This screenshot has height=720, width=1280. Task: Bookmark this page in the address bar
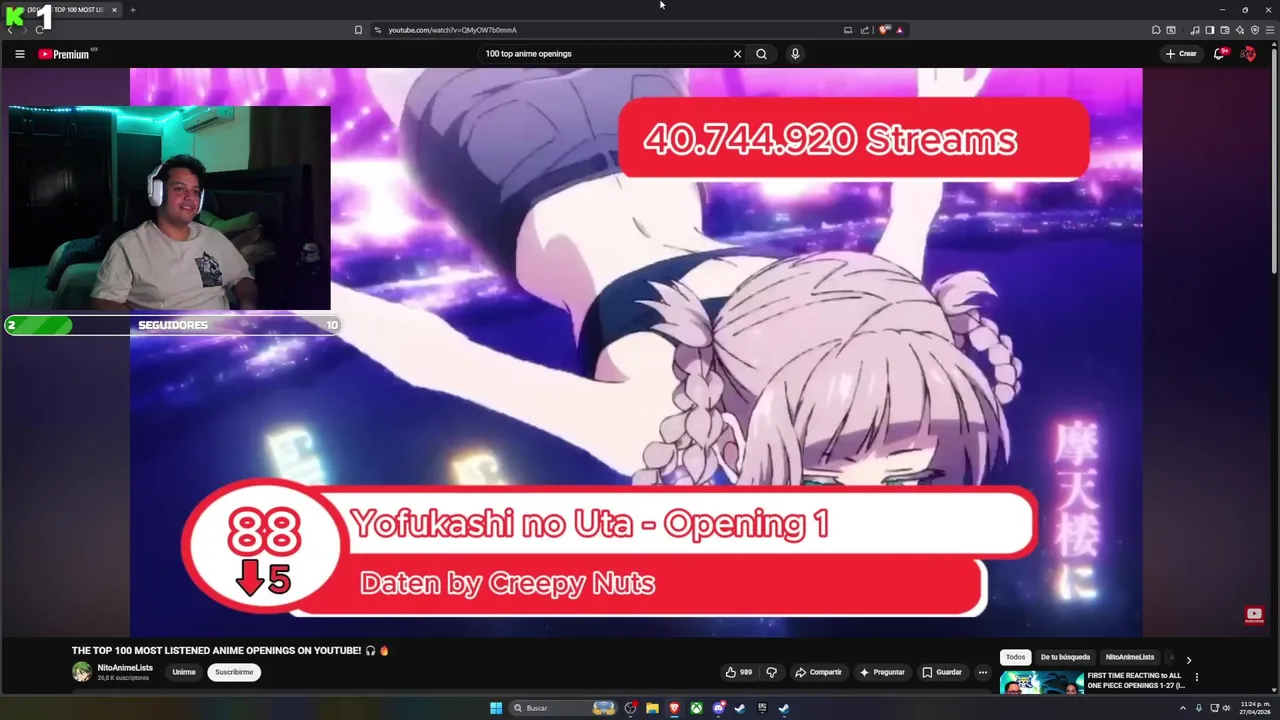click(358, 30)
